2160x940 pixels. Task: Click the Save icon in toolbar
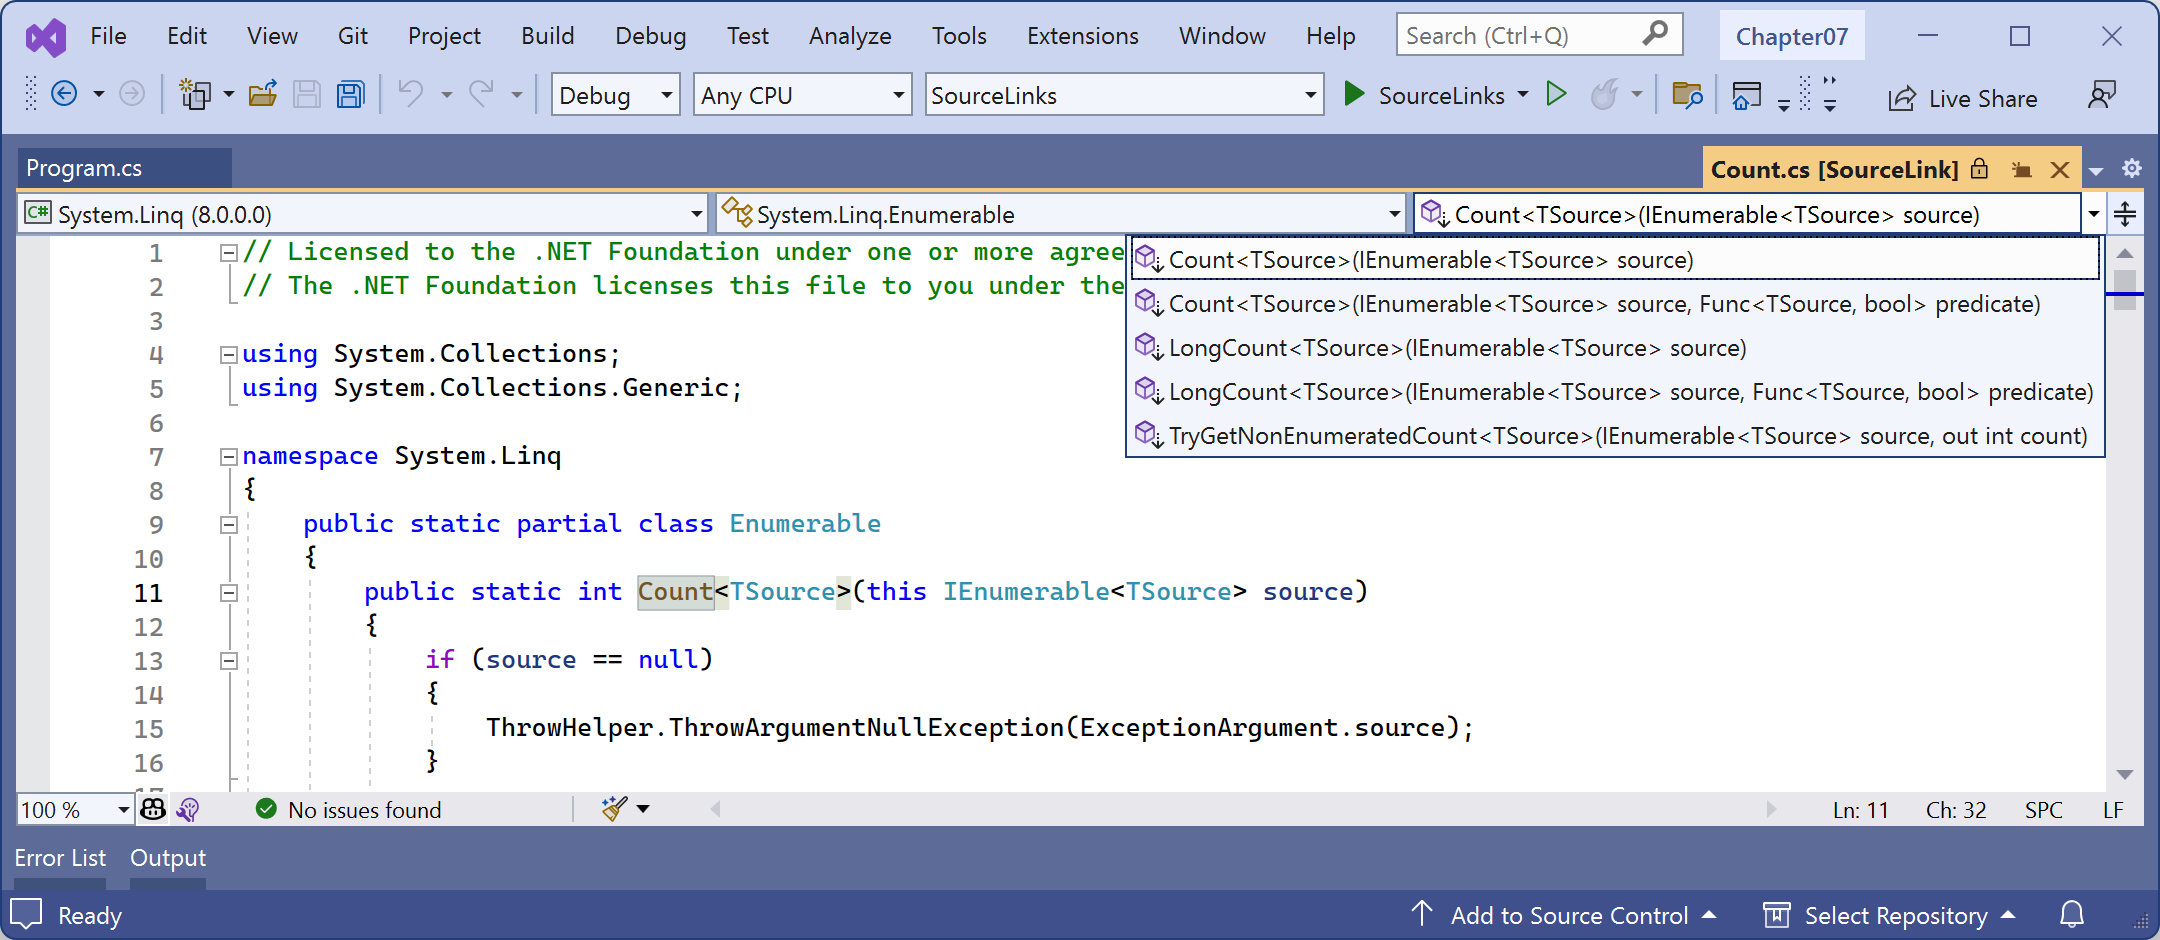pyautogui.click(x=307, y=95)
